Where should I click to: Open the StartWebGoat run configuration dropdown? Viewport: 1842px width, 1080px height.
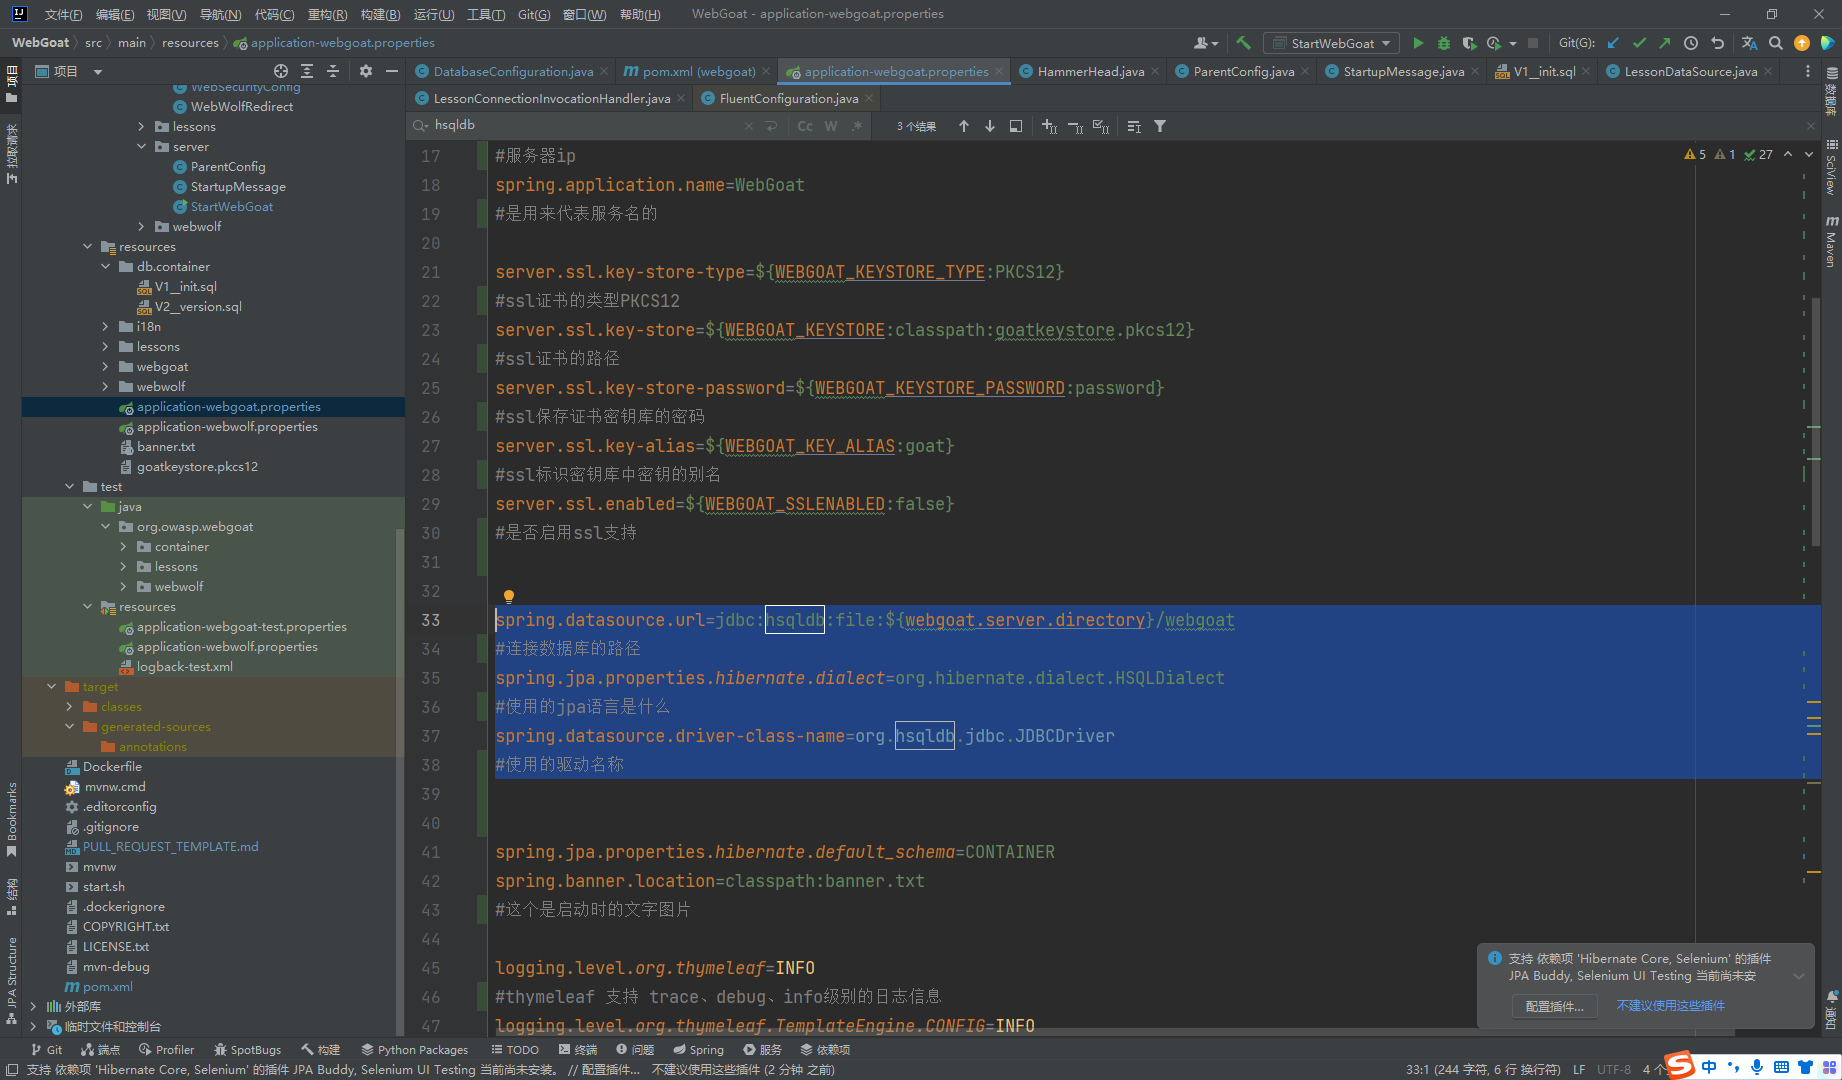[x=1331, y=43]
